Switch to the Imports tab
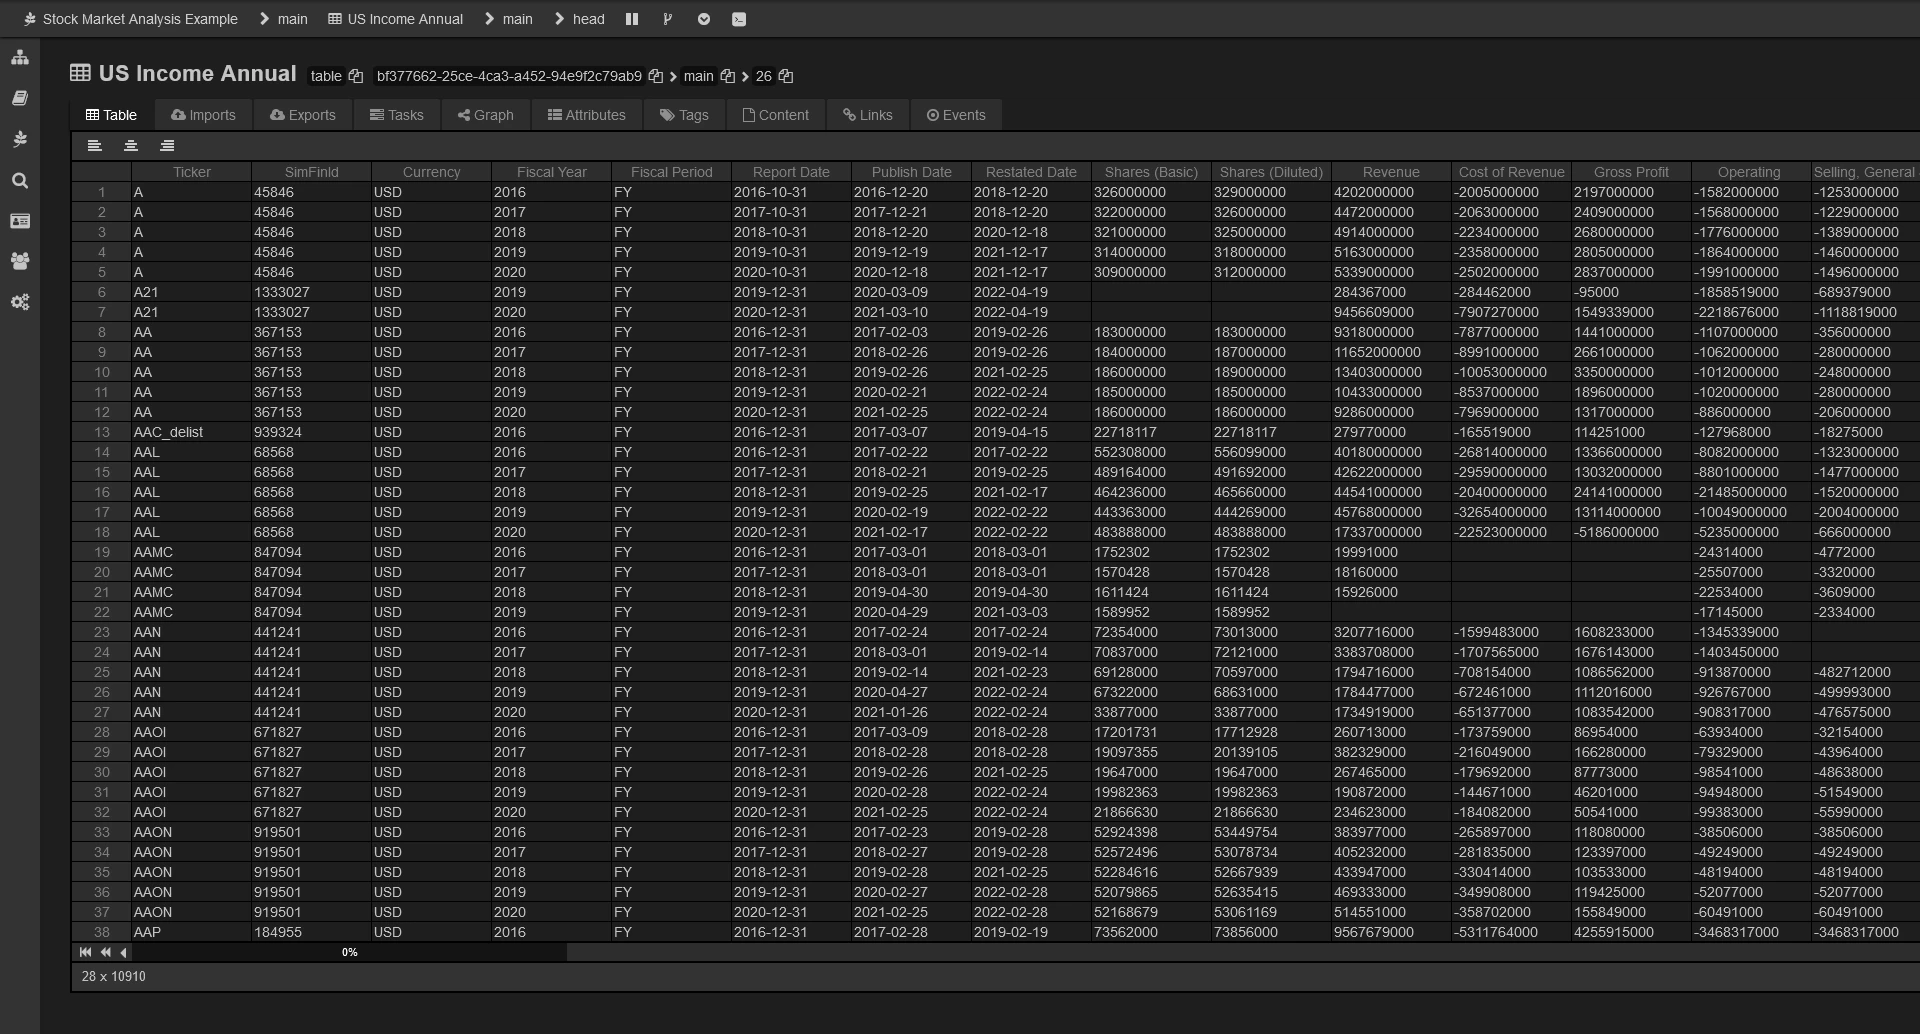The image size is (1920, 1034). point(203,115)
